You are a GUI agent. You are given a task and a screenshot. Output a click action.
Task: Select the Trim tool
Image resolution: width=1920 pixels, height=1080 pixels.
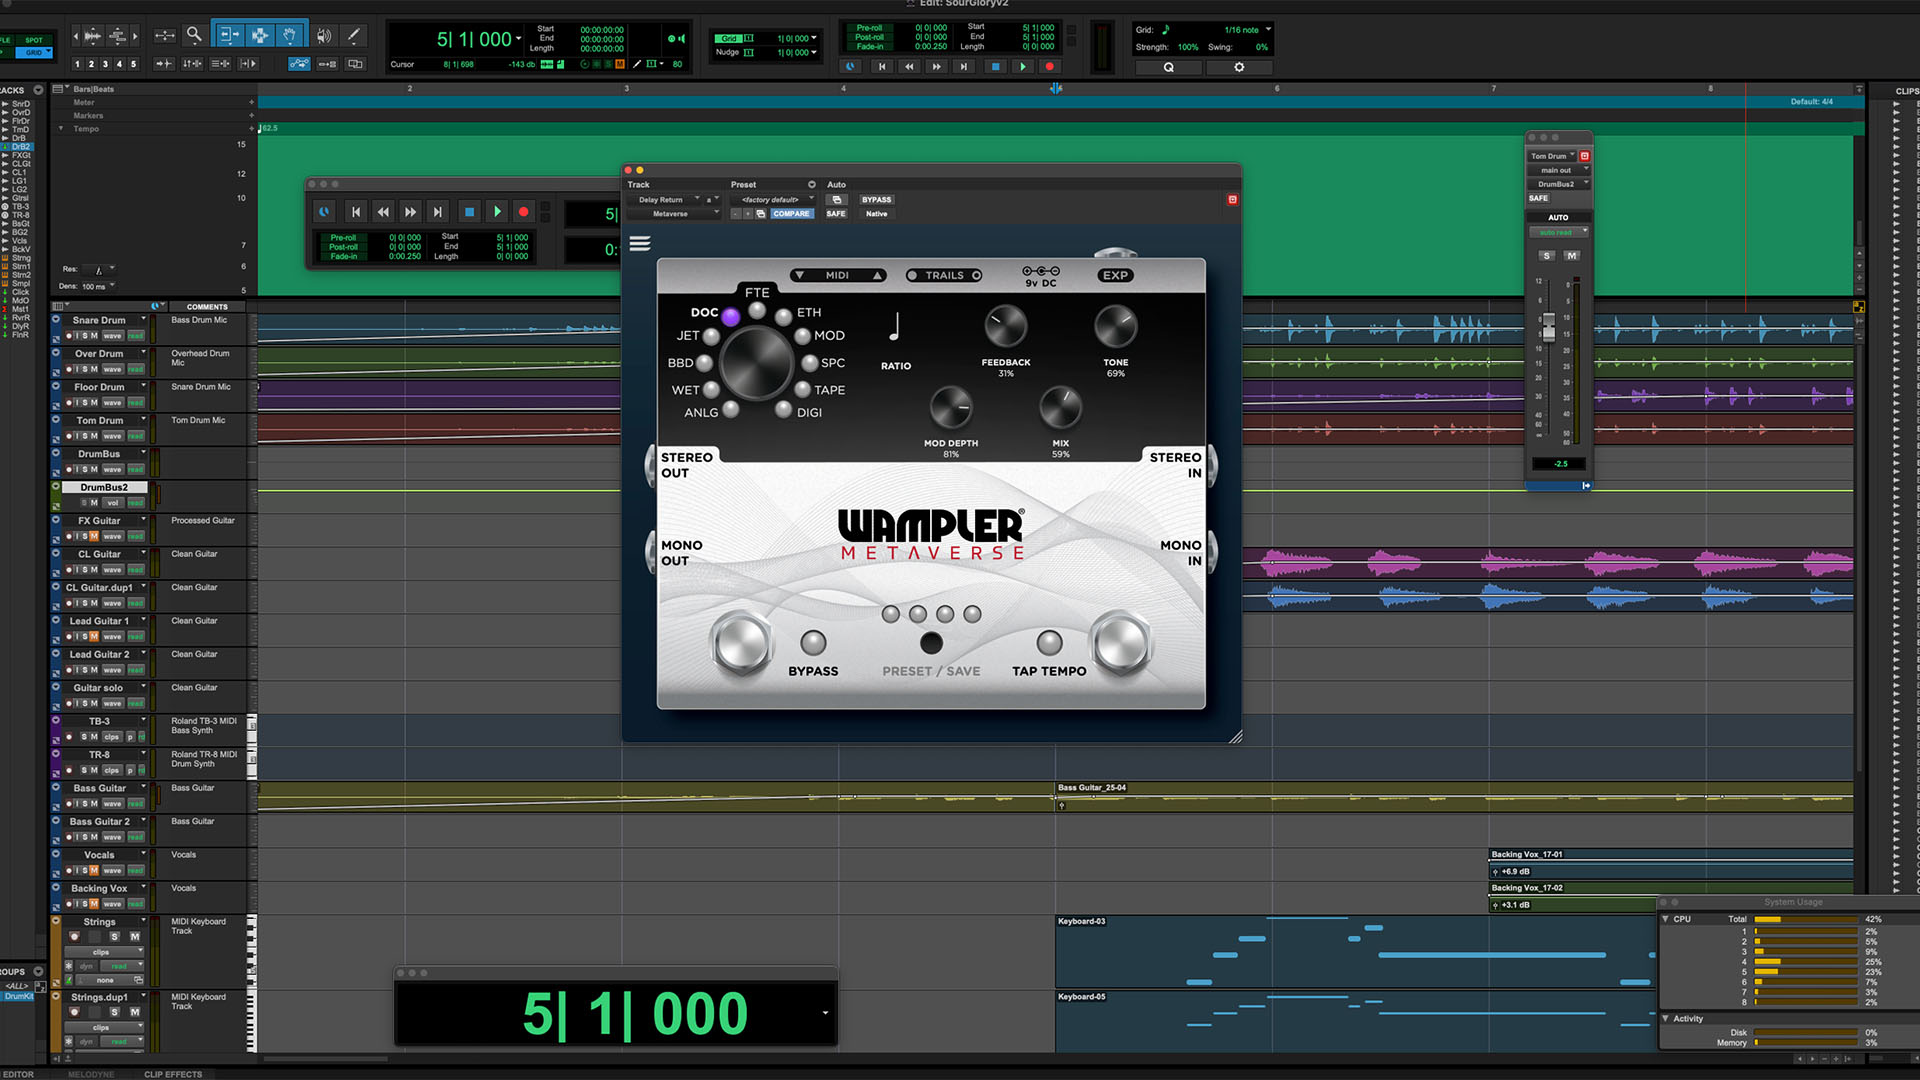(229, 35)
